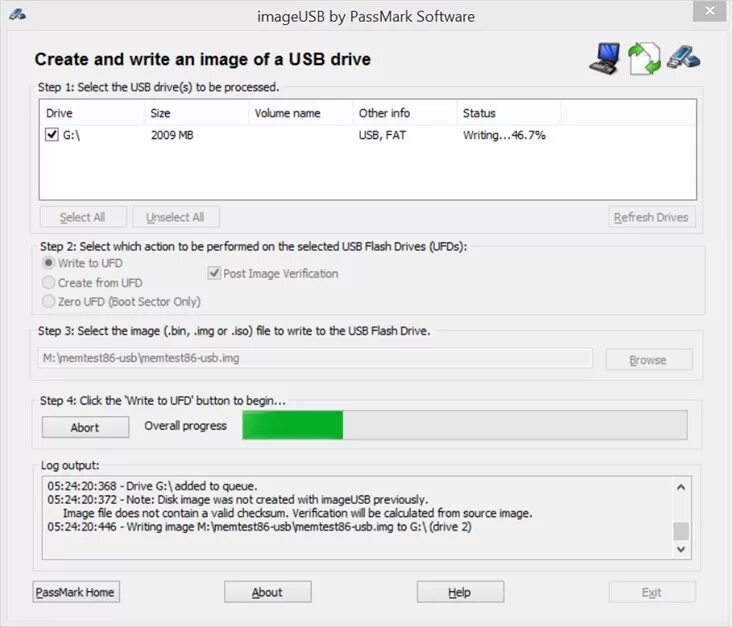
Task: Click log line 'Writing image M:\memtest86-usb'
Action: (259, 527)
